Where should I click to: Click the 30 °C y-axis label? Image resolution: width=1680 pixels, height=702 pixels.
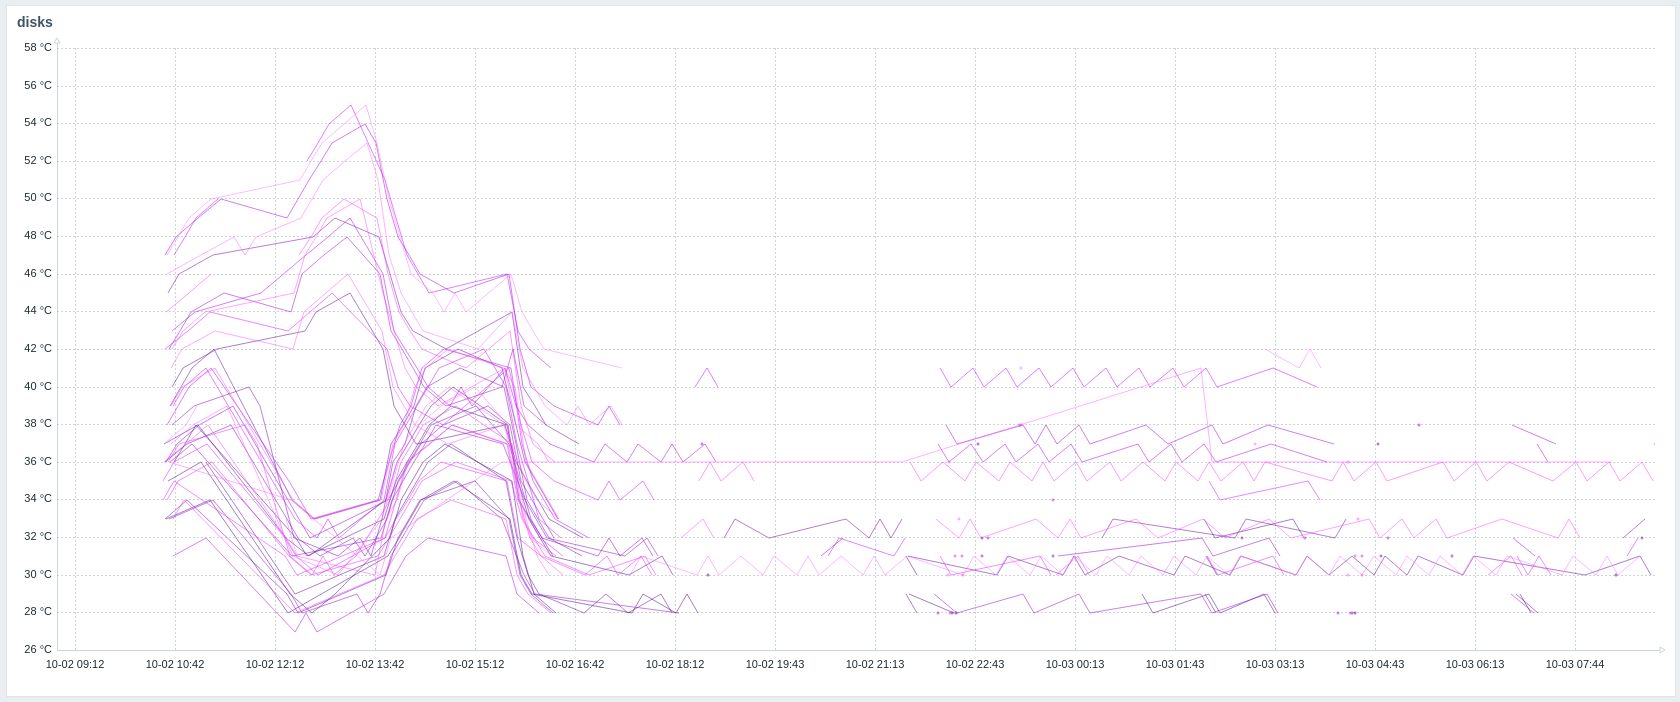[x=38, y=574]
